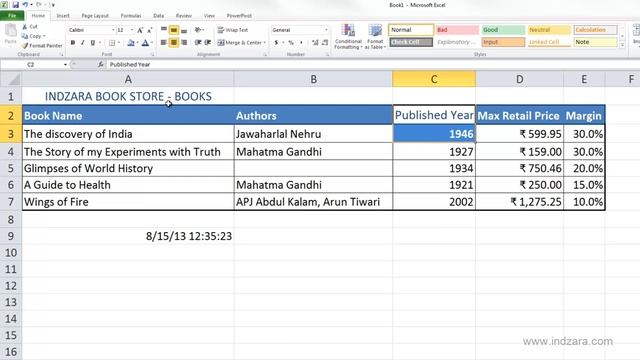640x360 pixels.
Task: Apply the Fill Color bucket
Action: (131, 42)
